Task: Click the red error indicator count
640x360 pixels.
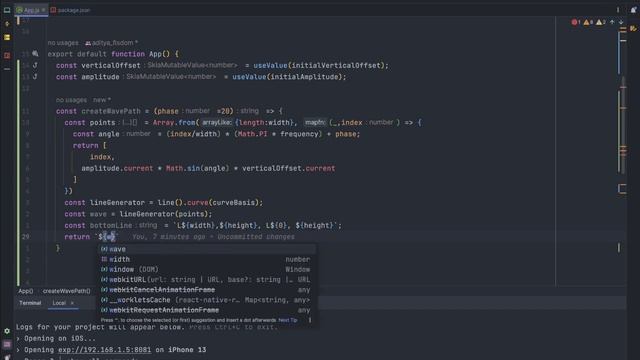Action: pos(576,22)
